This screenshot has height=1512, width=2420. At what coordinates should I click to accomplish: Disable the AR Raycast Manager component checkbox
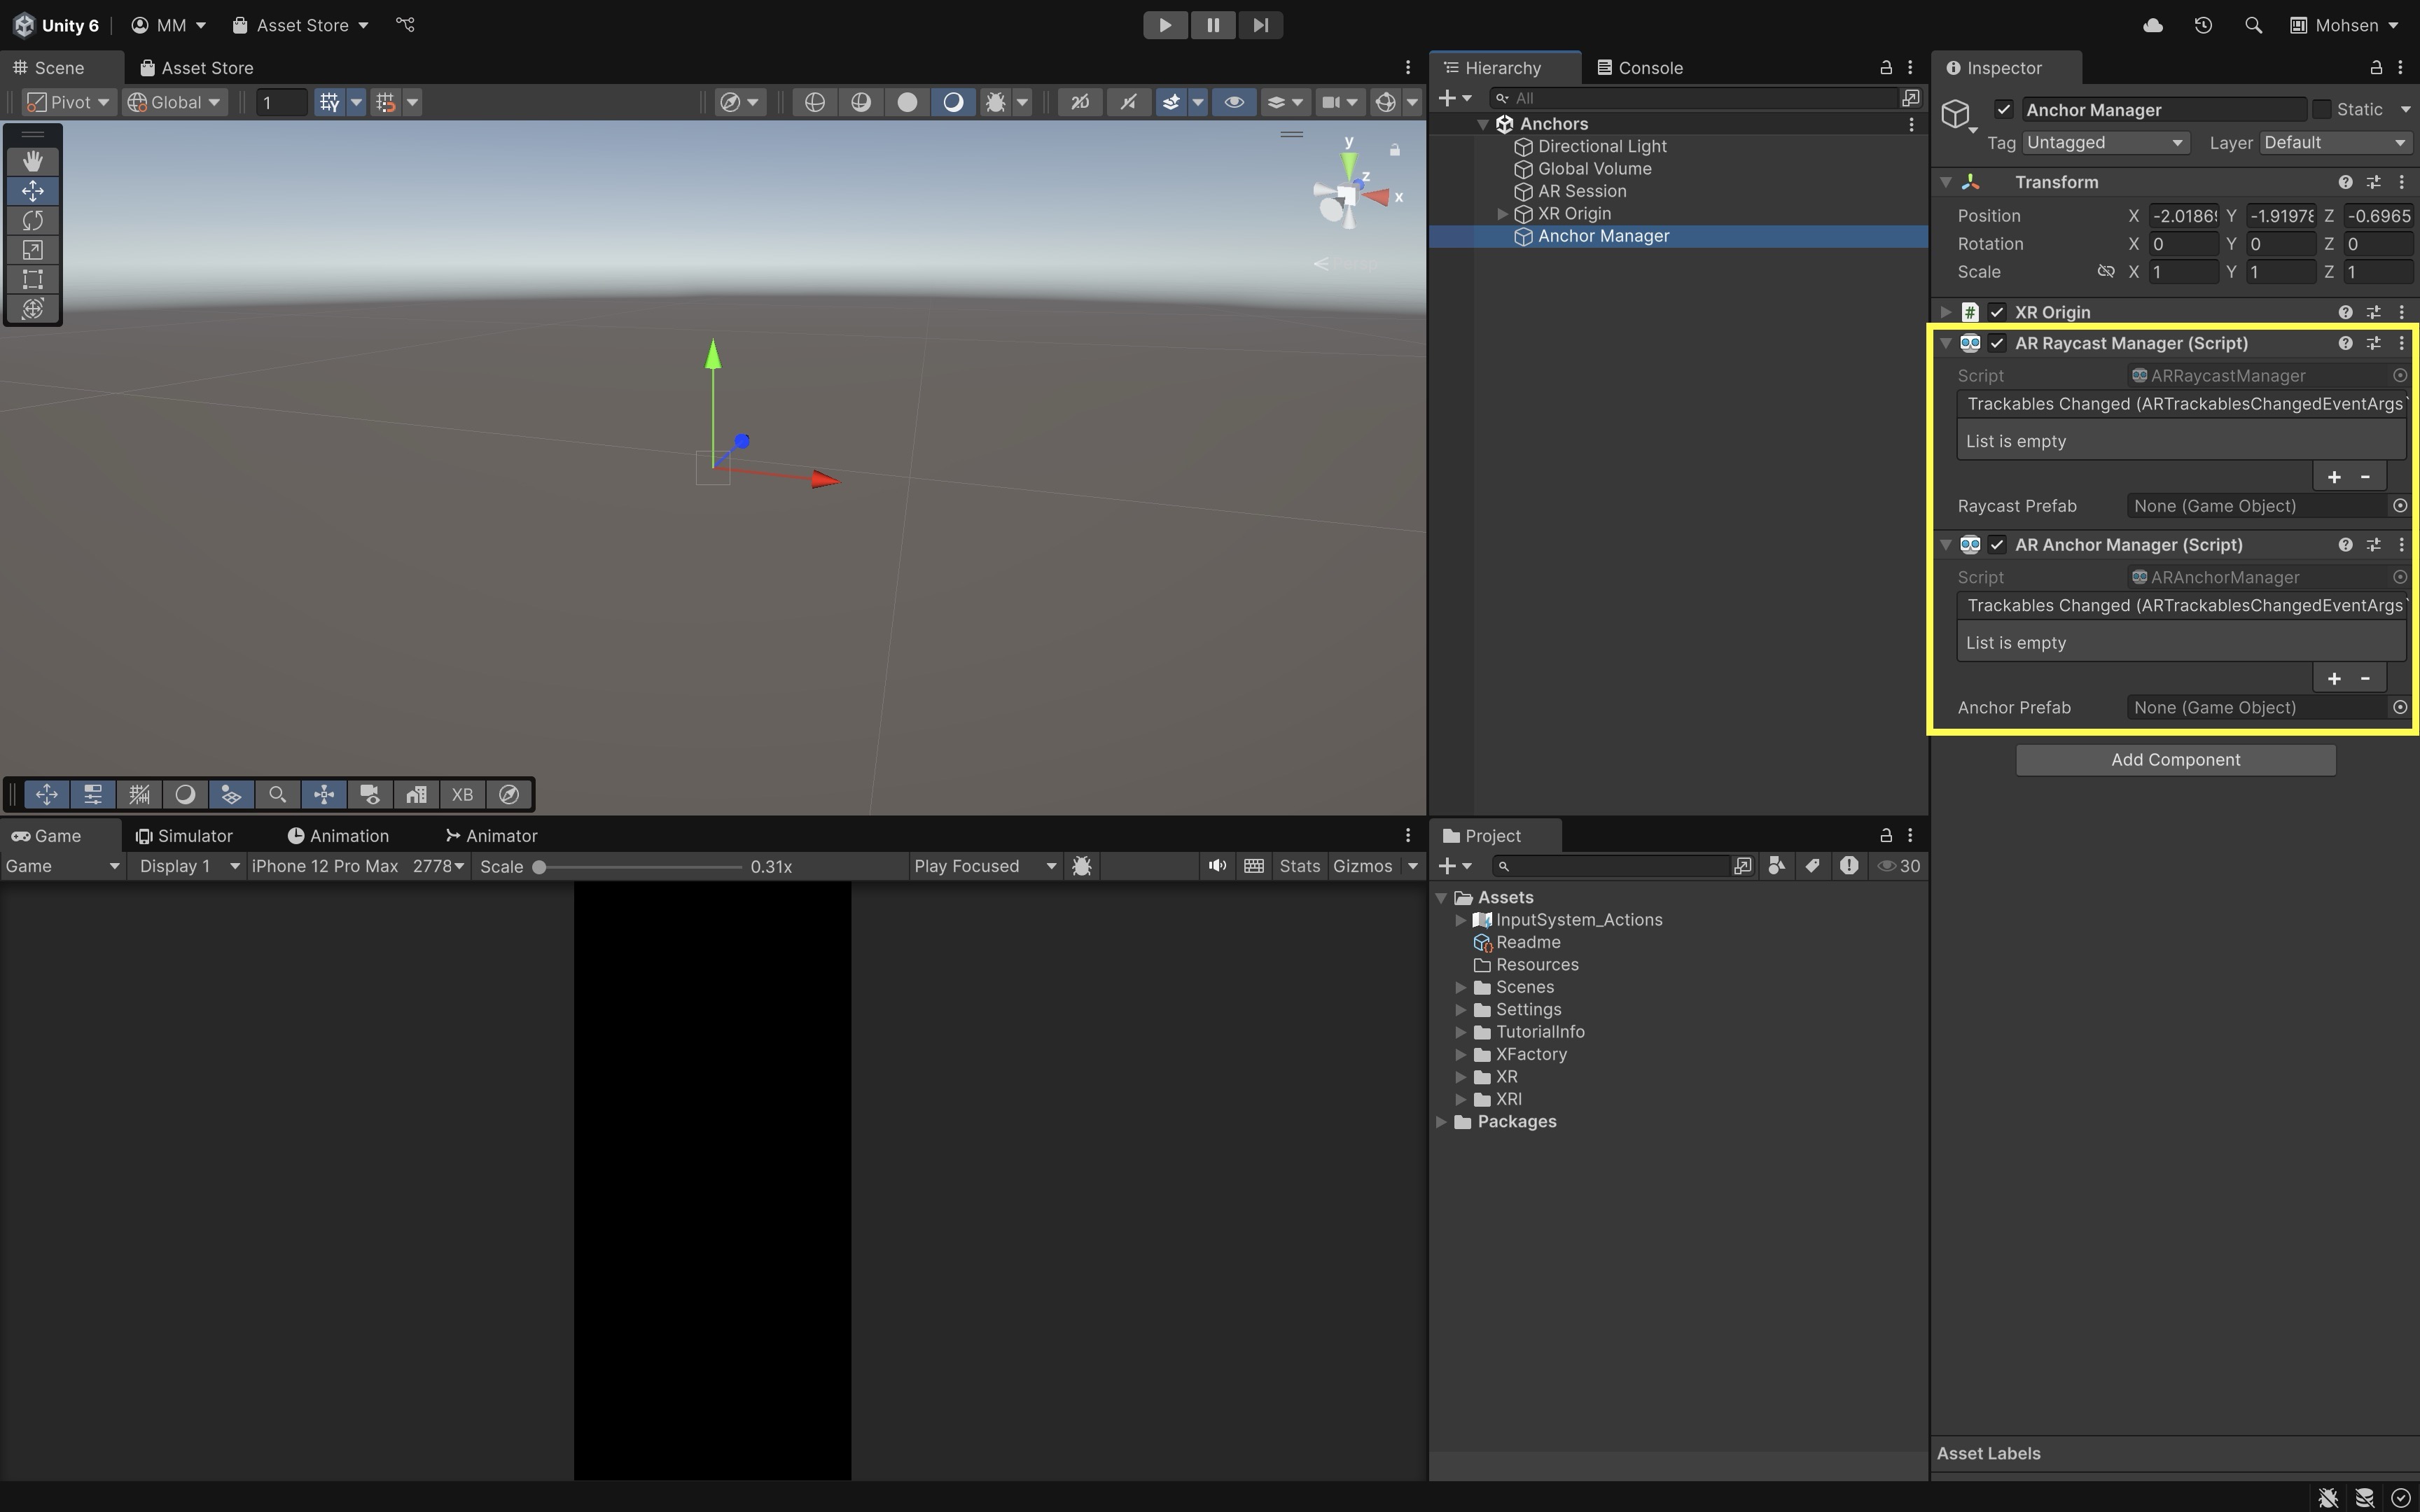coord(1997,343)
